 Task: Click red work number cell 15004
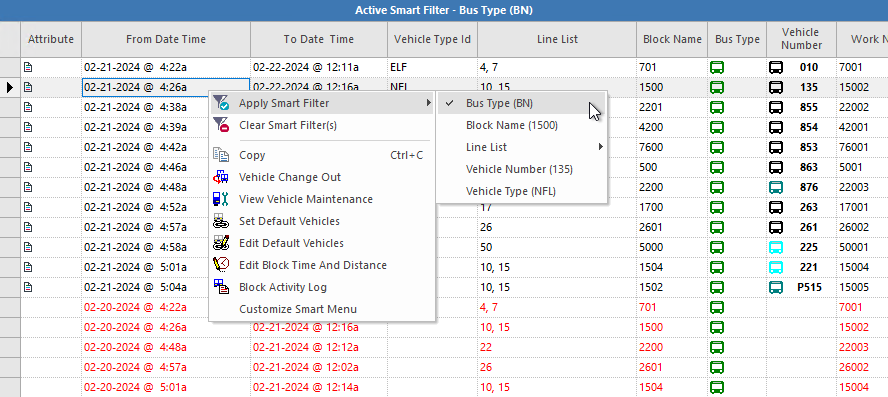click(862, 387)
